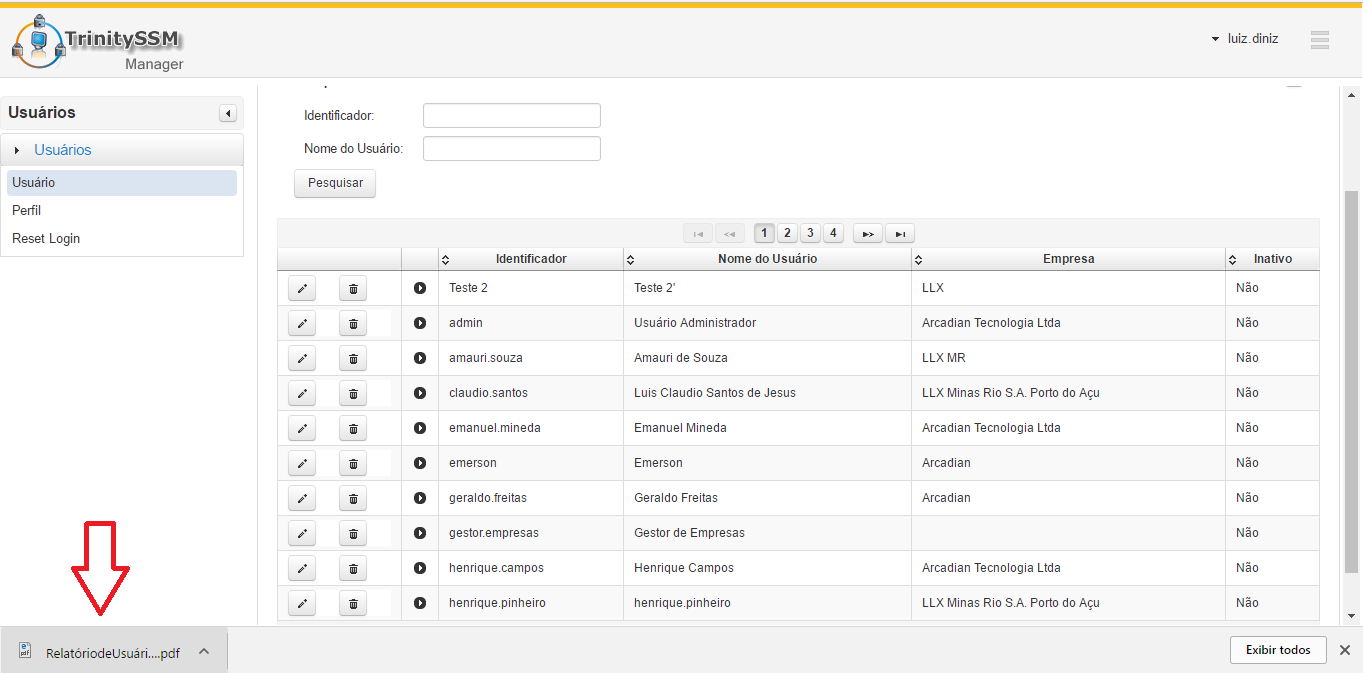The image size is (1363, 673).
Task: Open the hamburger menu icon at top right
Action: click(x=1319, y=40)
